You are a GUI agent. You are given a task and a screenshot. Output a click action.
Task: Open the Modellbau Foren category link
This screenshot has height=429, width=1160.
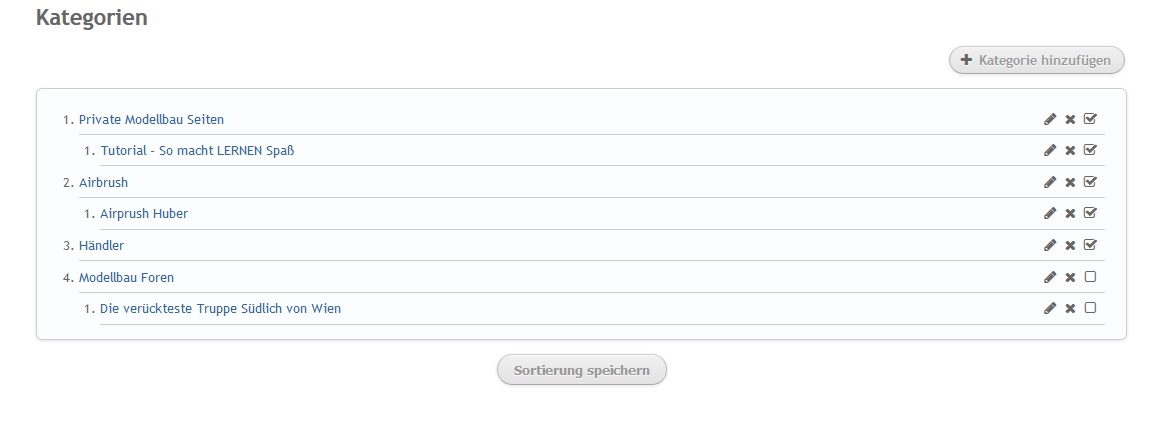pos(126,277)
